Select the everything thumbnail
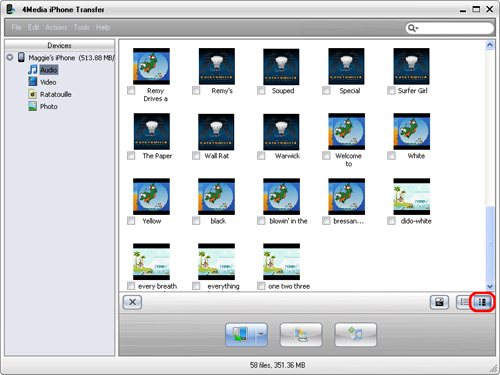 click(x=216, y=262)
